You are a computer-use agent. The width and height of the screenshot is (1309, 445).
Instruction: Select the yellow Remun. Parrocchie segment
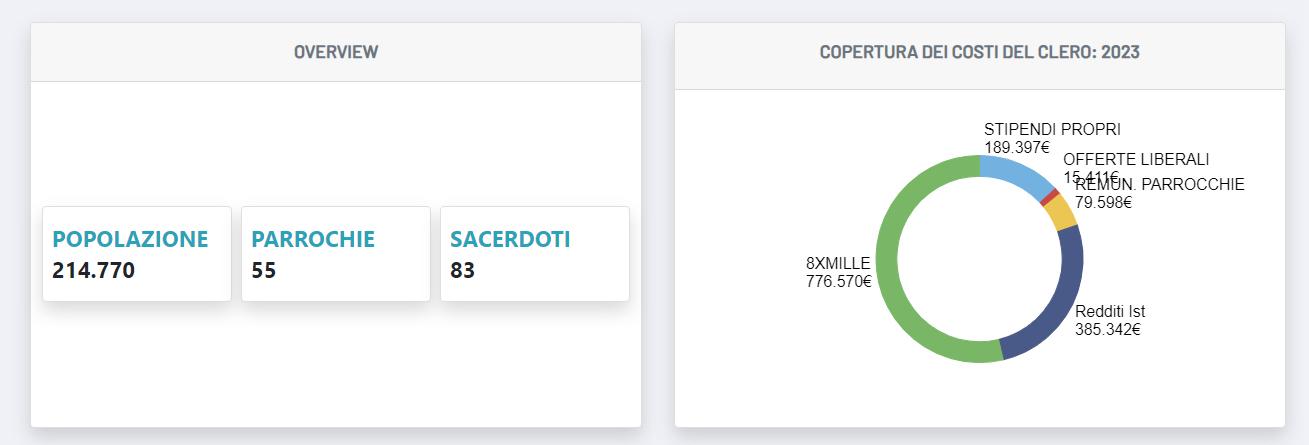click(x=1061, y=212)
